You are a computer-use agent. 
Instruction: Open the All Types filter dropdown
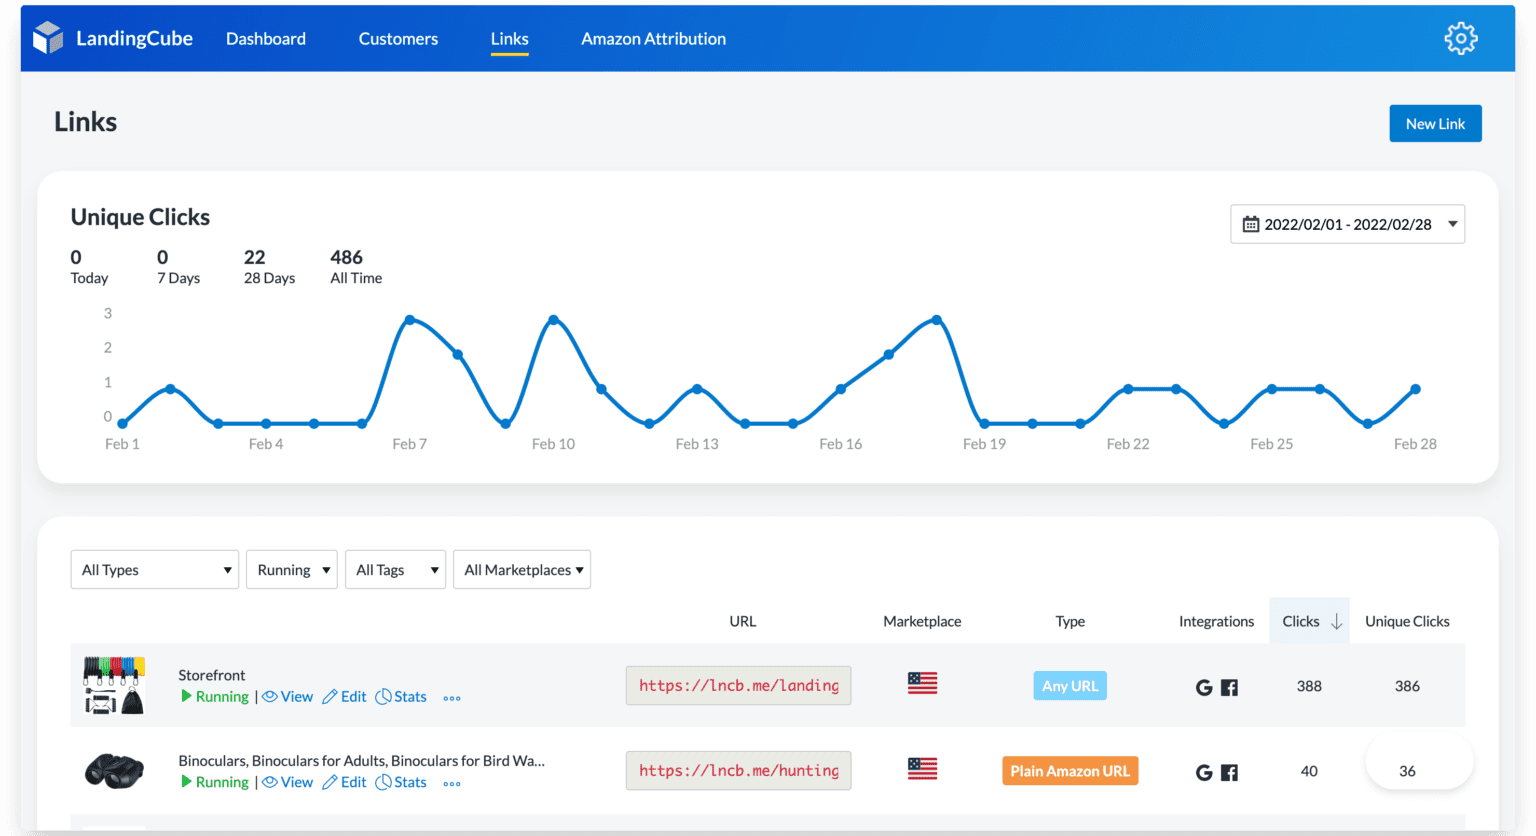154,569
